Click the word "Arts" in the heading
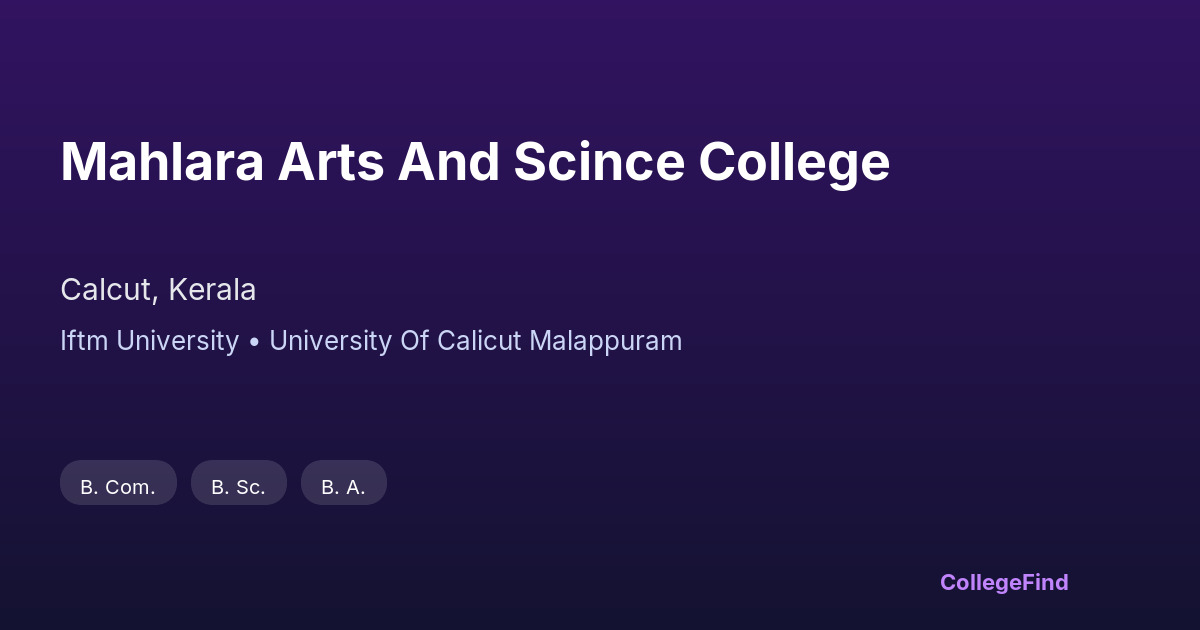This screenshot has width=1200, height=630. [x=330, y=162]
